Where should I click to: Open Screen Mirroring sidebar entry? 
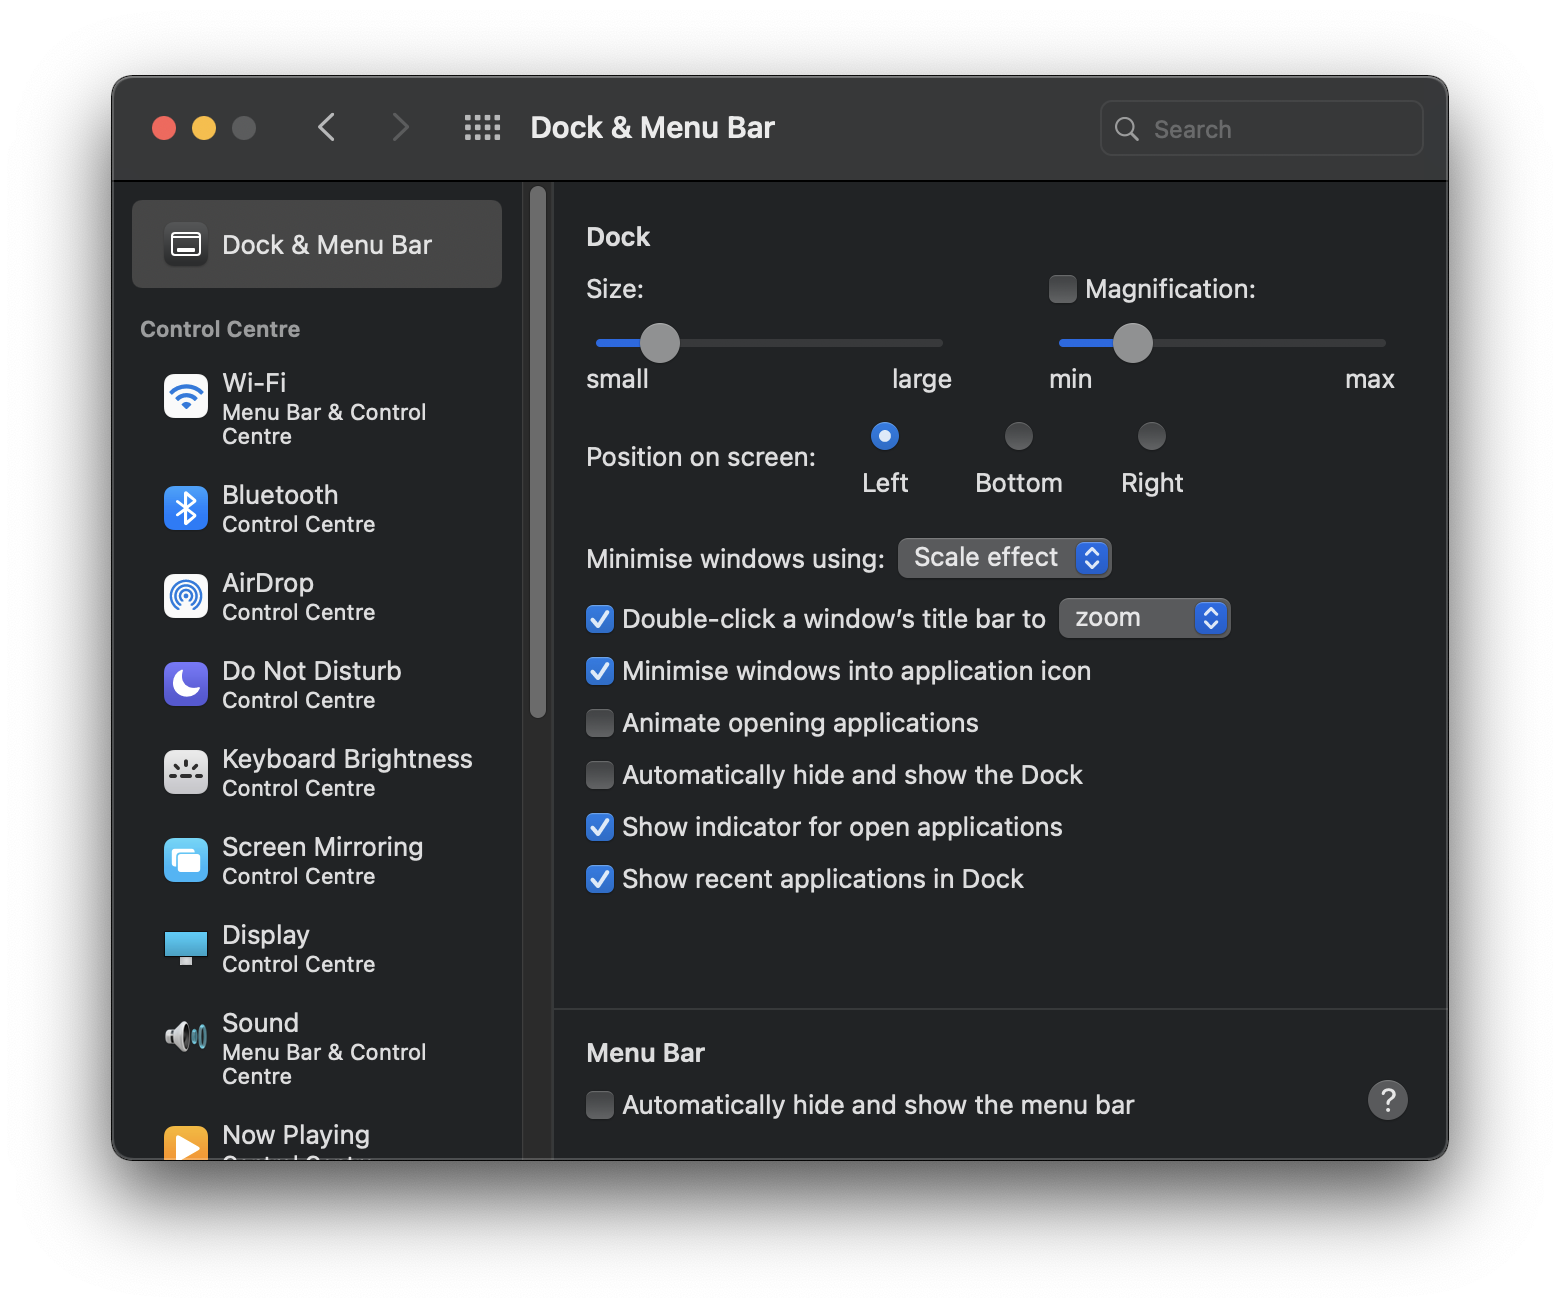tap(317, 860)
